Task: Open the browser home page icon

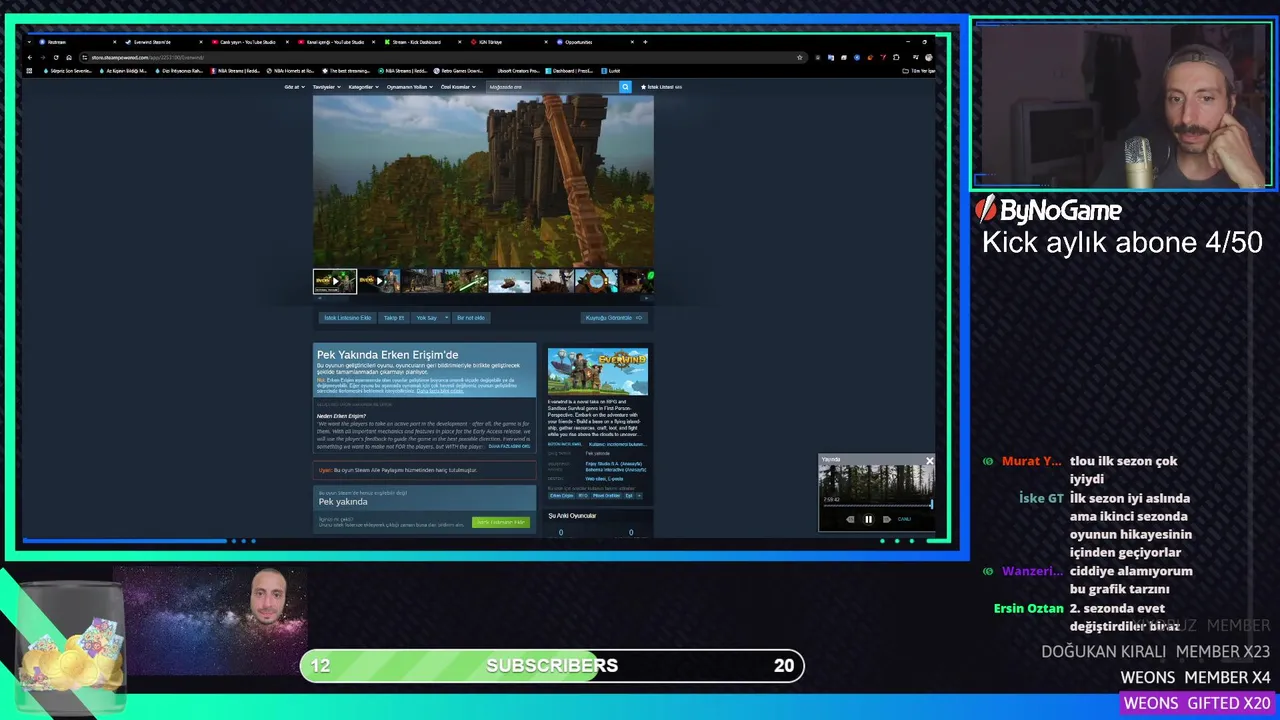Action: pyautogui.click(x=68, y=57)
